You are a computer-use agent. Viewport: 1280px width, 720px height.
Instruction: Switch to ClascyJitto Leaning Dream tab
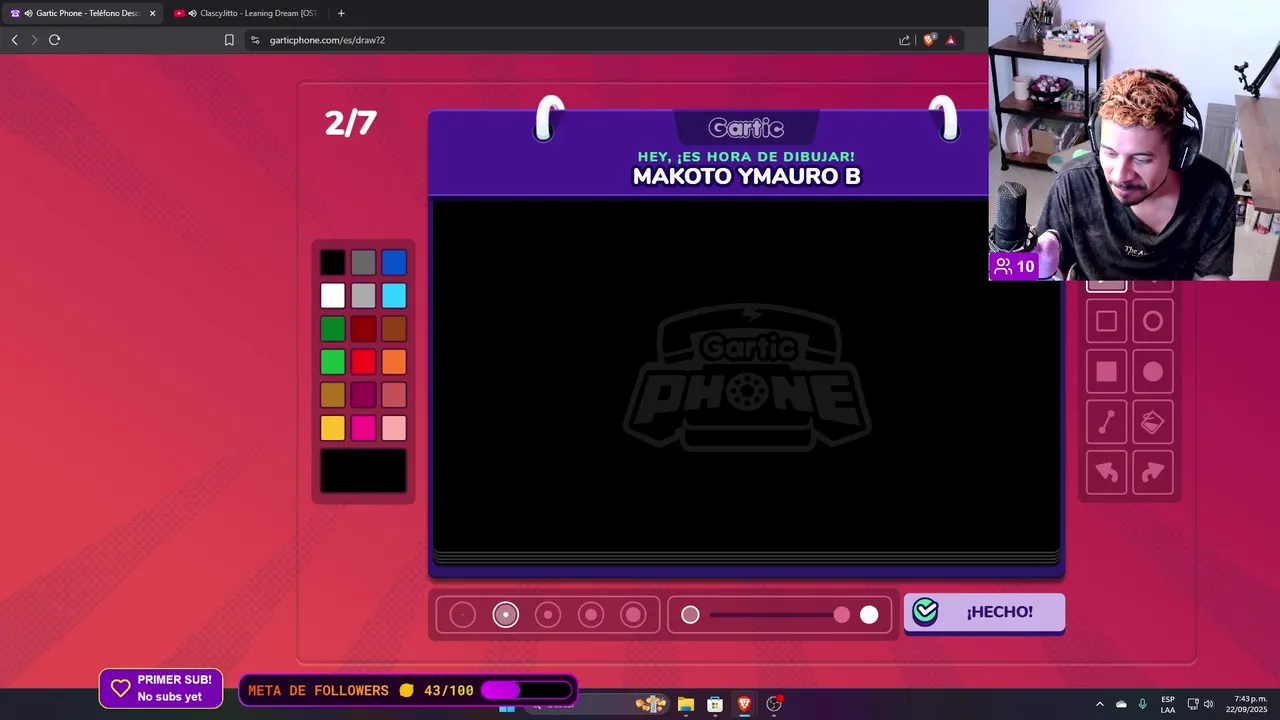pos(250,13)
